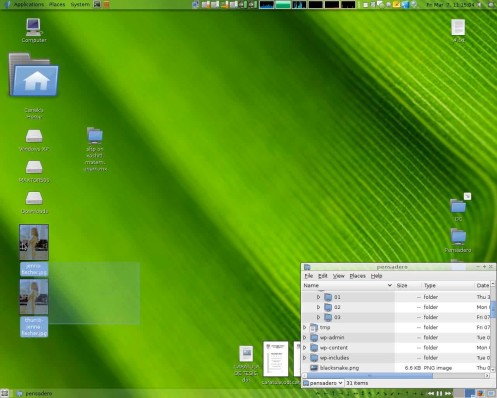Open the Computer desktop icon
Screen dimensions: 497x398
click(34, 27)
